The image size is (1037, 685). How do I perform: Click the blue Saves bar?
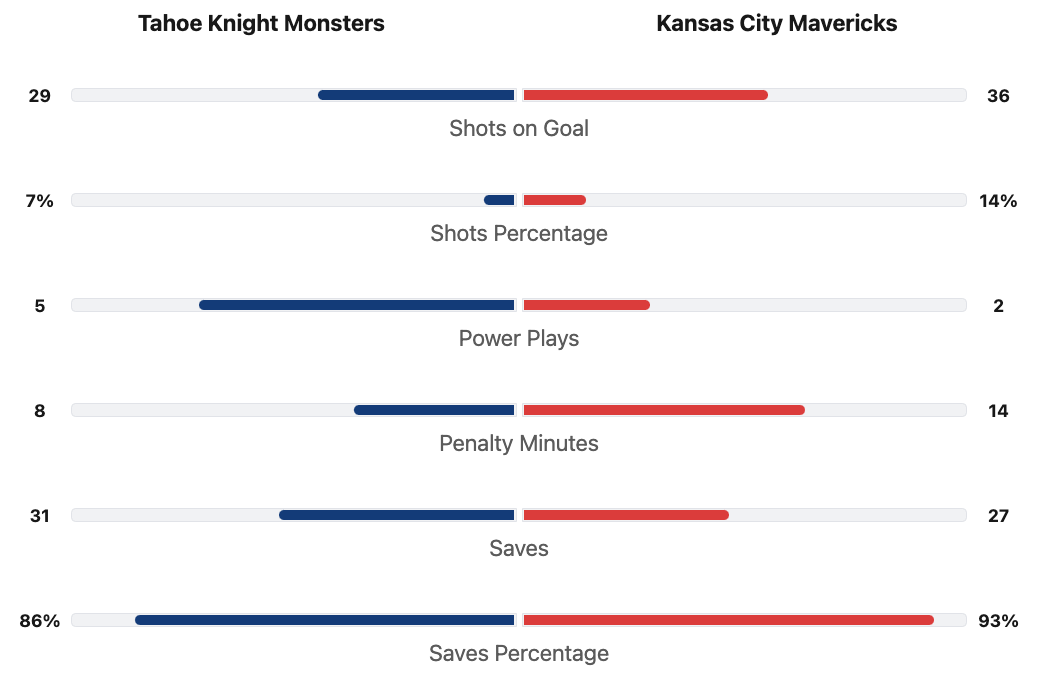397,515
